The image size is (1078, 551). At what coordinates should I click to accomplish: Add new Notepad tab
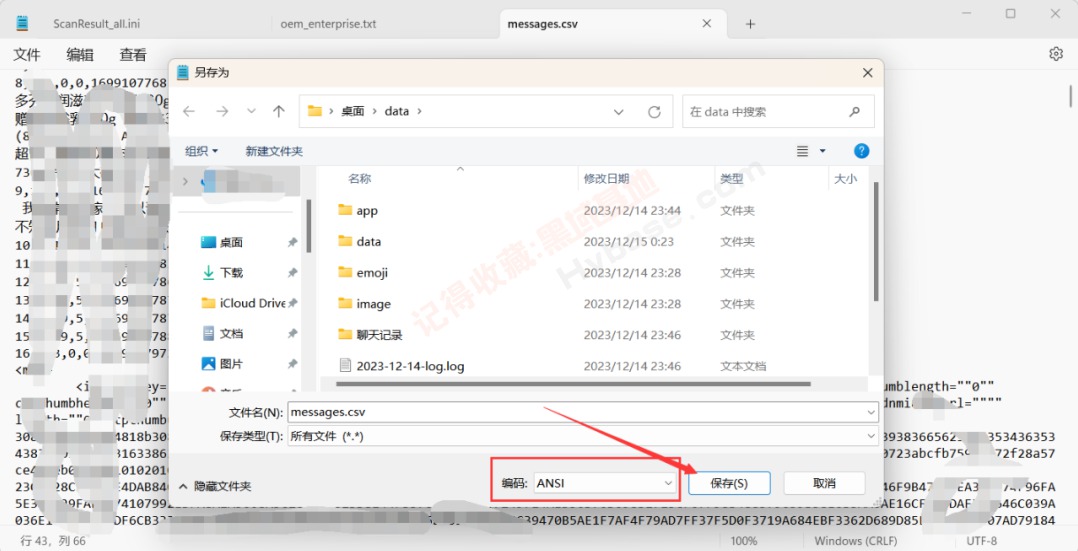pos(750,24)
